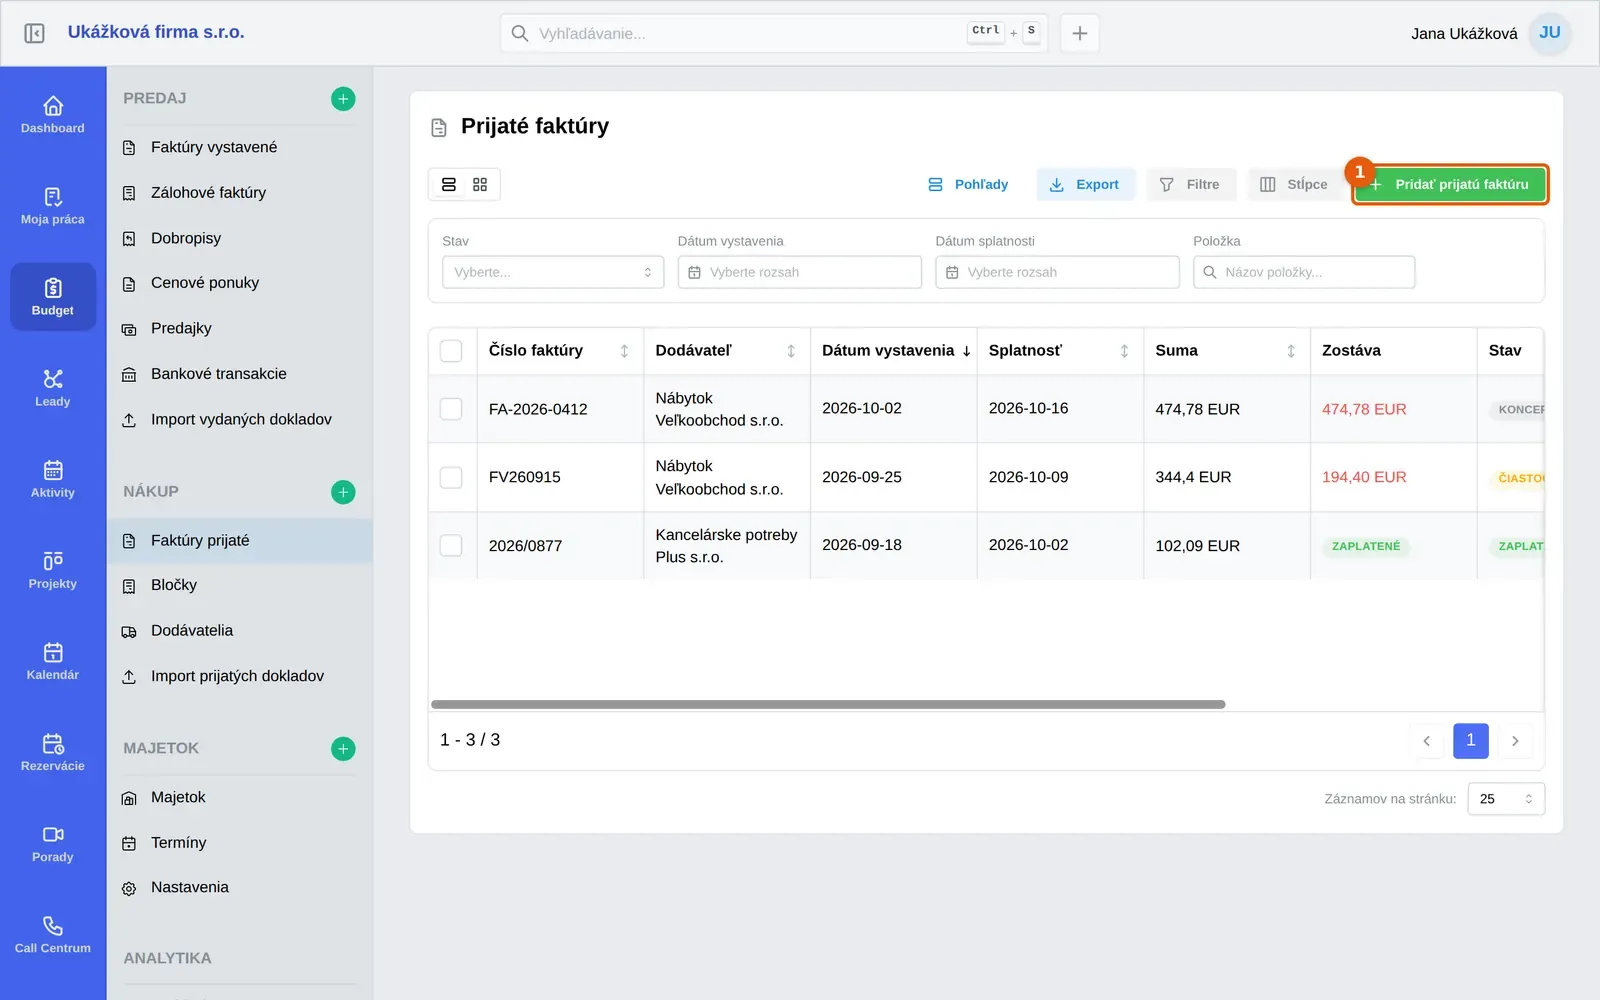Add new item in PREDAJ section
This screenshot has height=1000, width=1600.
(343, 98)
